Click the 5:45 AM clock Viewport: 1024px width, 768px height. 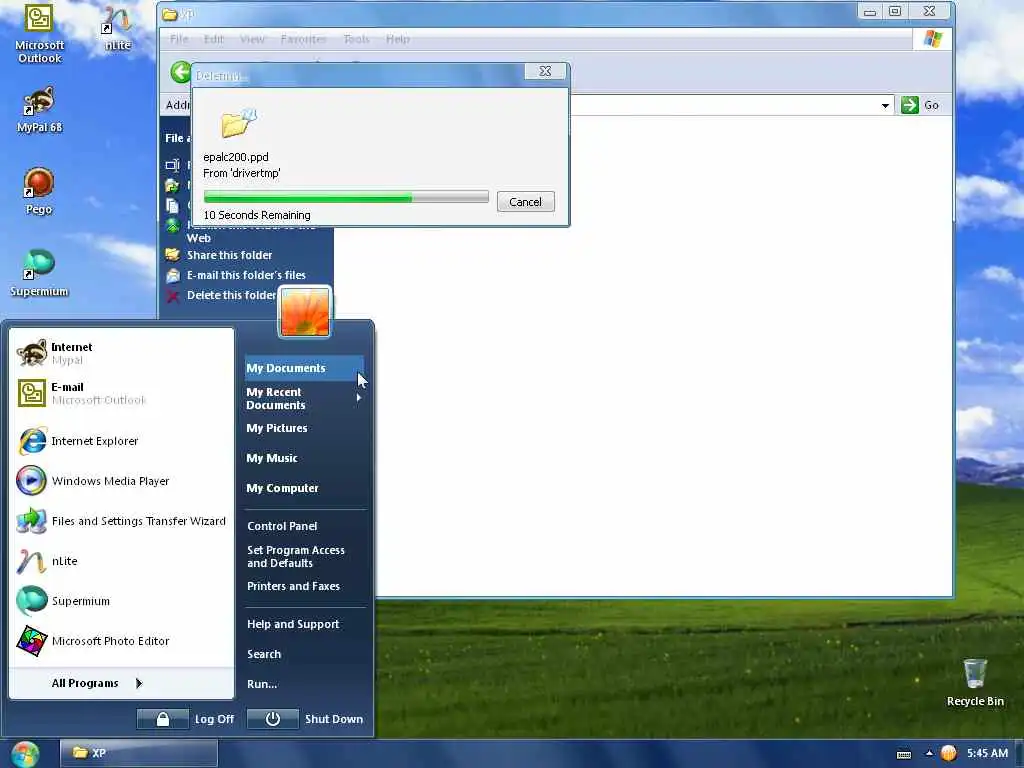tap(987, 753)
